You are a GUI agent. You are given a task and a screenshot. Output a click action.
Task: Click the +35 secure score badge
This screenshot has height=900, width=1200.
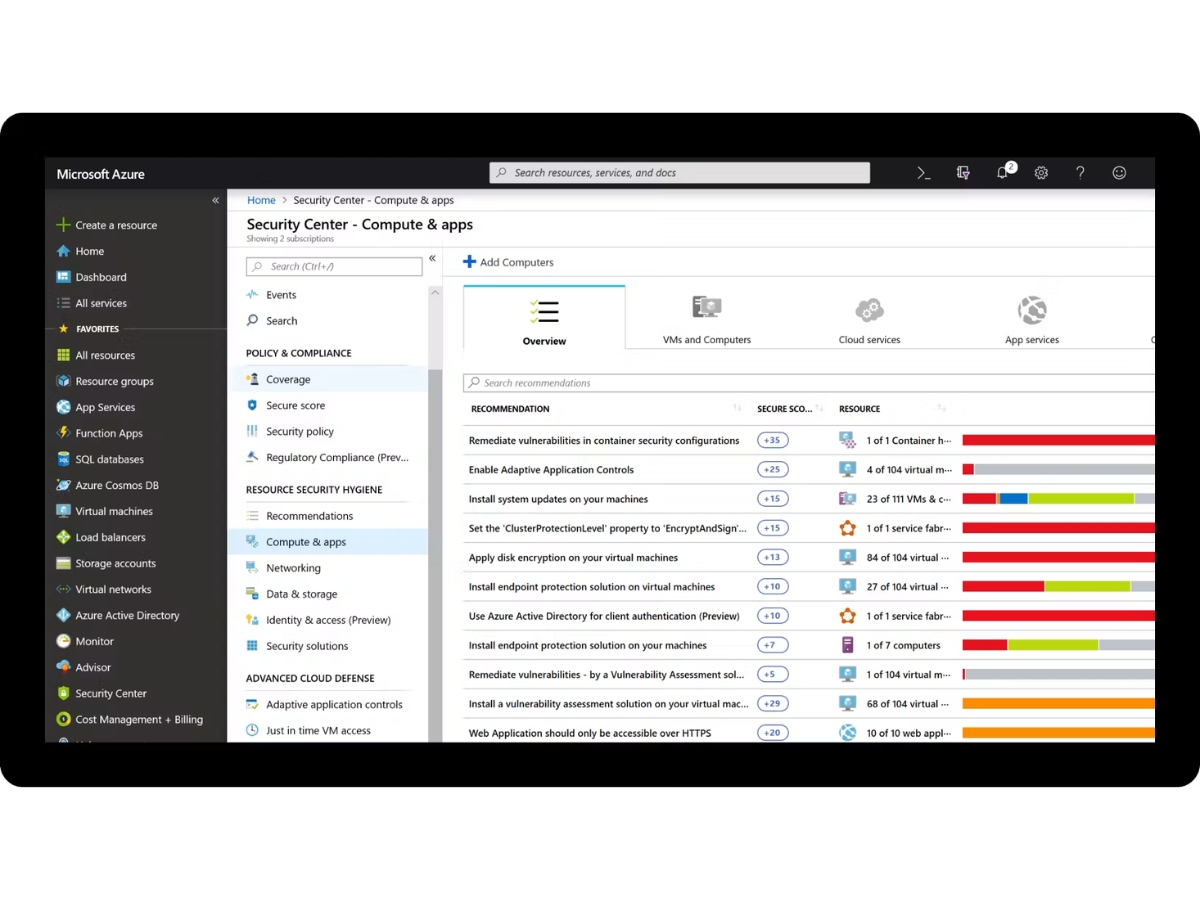point(772,440)
